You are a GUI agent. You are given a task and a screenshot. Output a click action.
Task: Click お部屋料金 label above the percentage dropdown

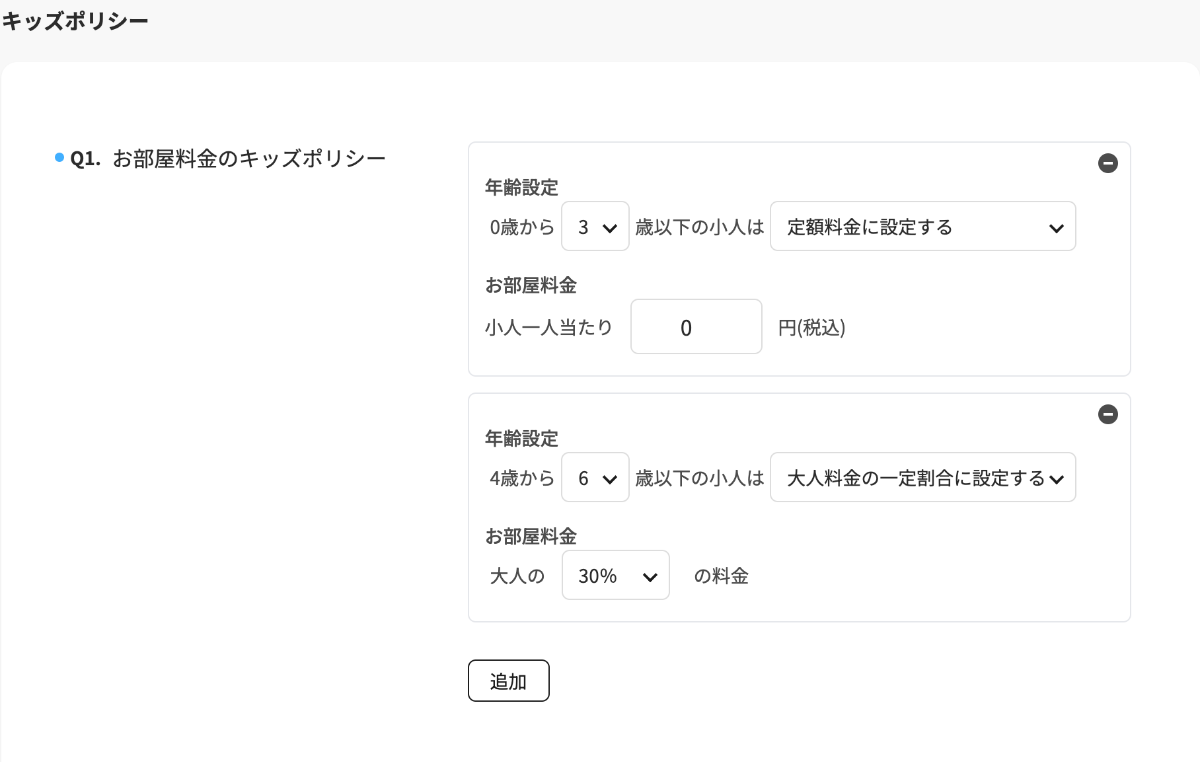[531, 536]
